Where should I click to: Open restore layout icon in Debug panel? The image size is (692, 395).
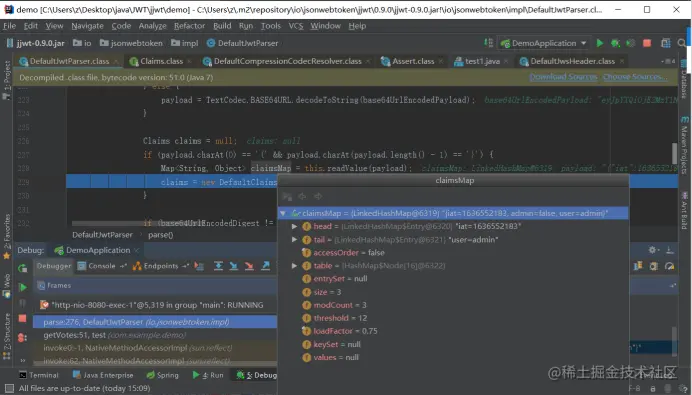coord(638,266)
